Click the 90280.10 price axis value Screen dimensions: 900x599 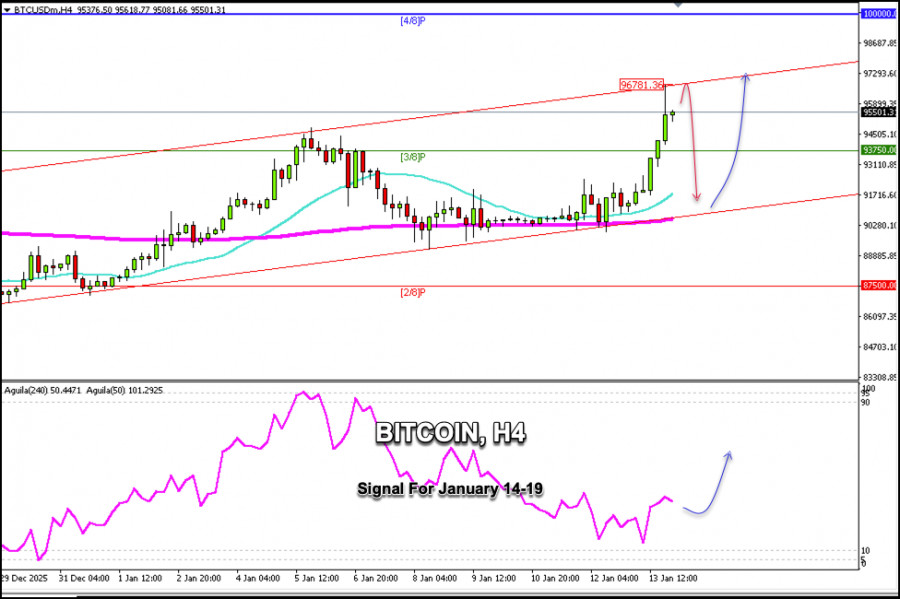(880, 225)
